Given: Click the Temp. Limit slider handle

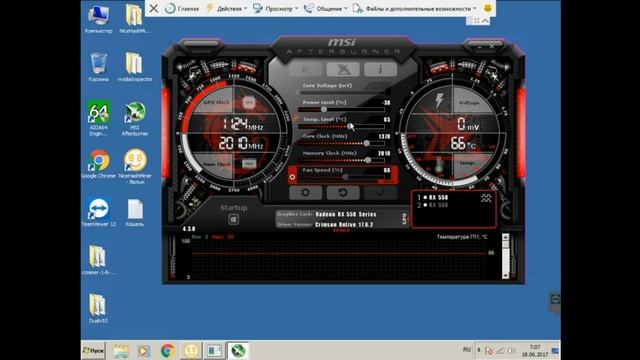Looking at the screenshot, I should coord(350,126).
